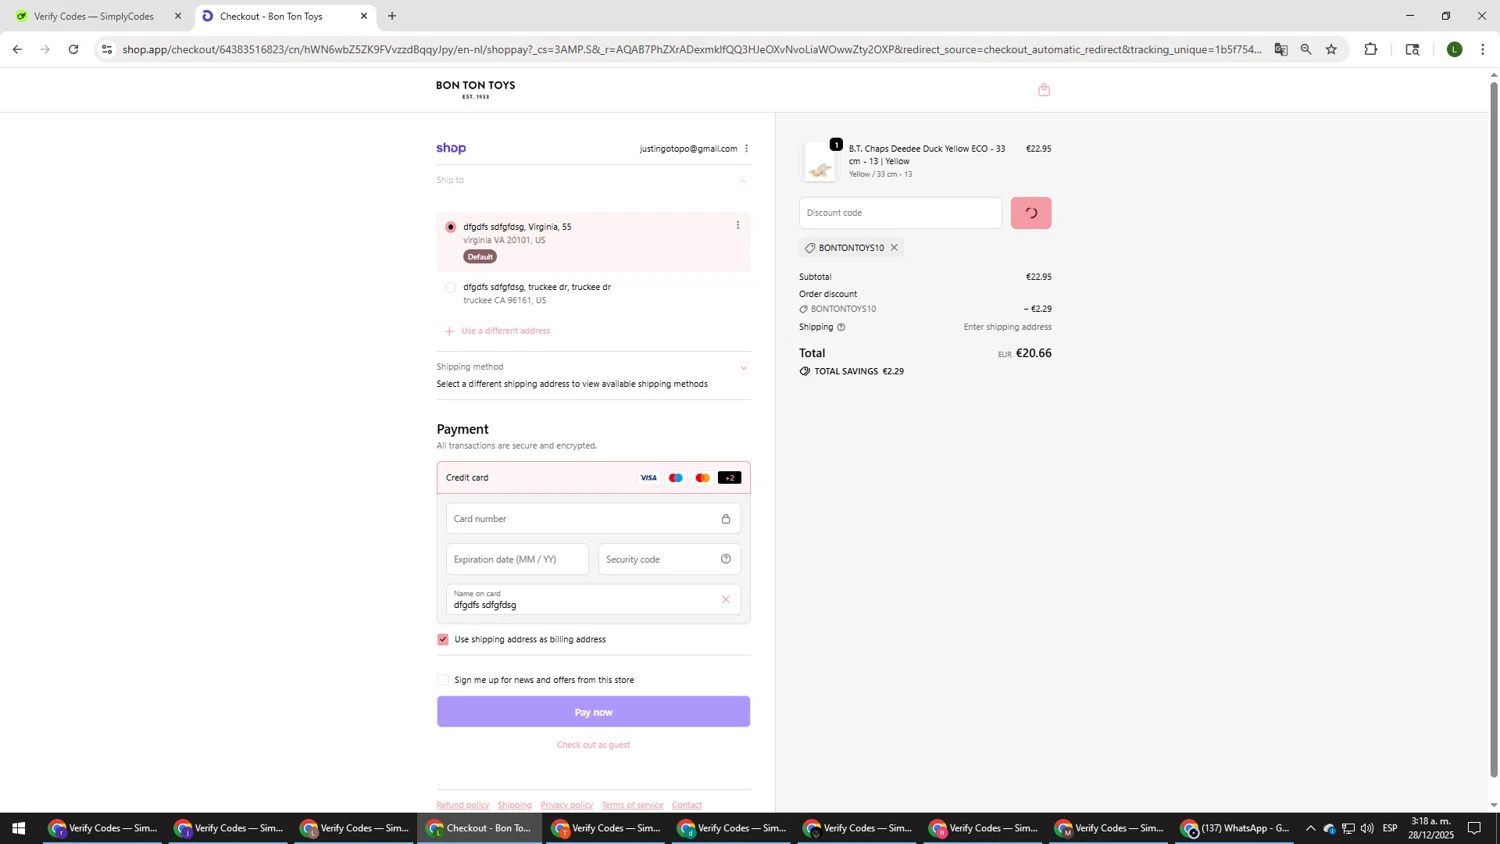Open browser extensions icon
The height and width of the screenshot is (844, 1500).
tap(1371, 49)
